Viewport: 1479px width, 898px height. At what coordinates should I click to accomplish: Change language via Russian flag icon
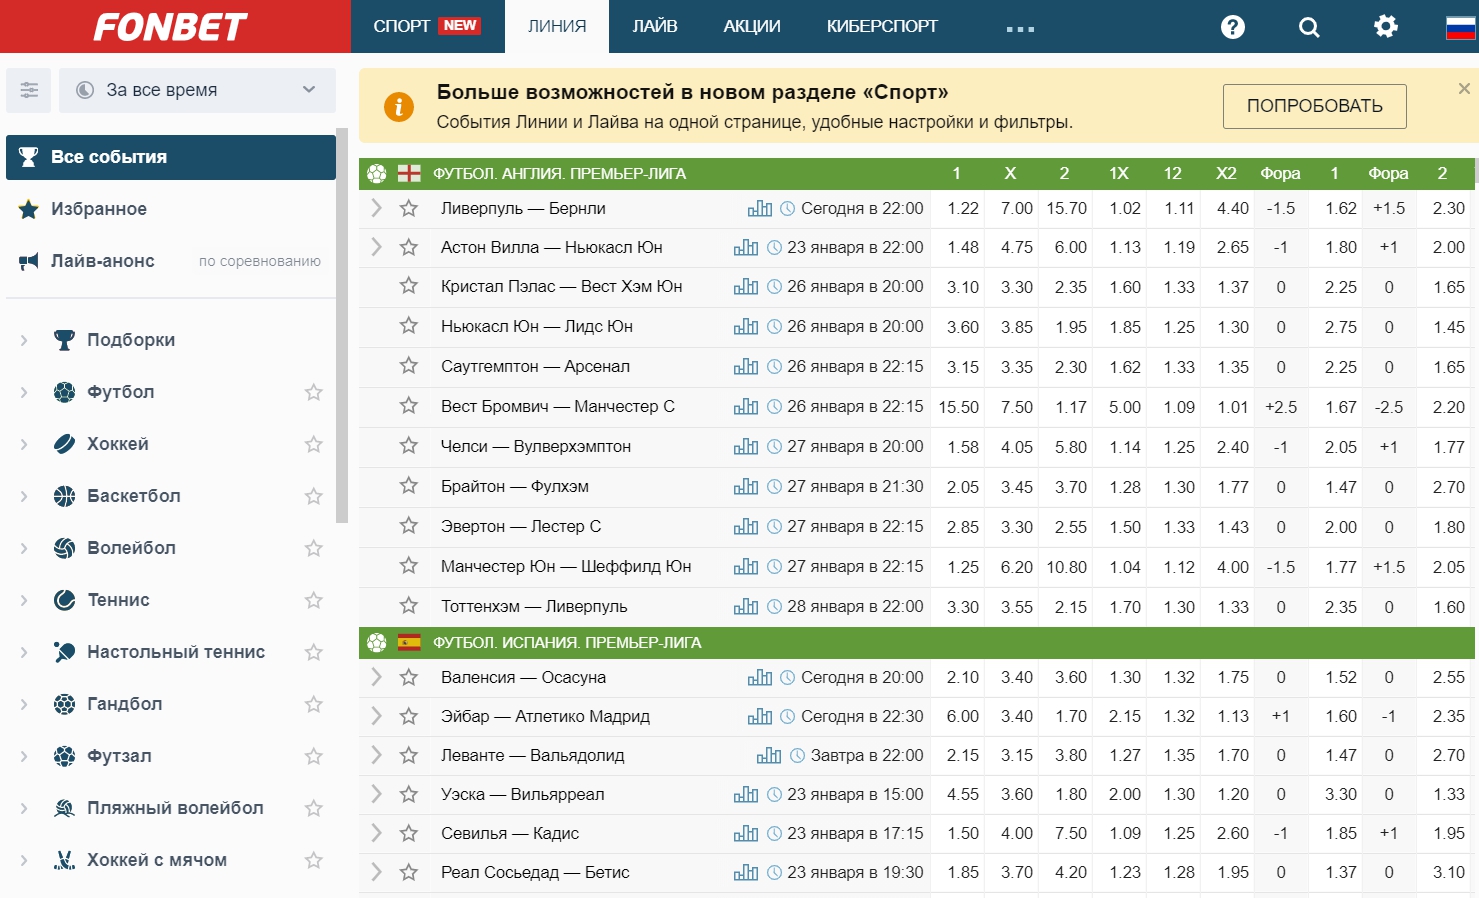(1461, 27)
